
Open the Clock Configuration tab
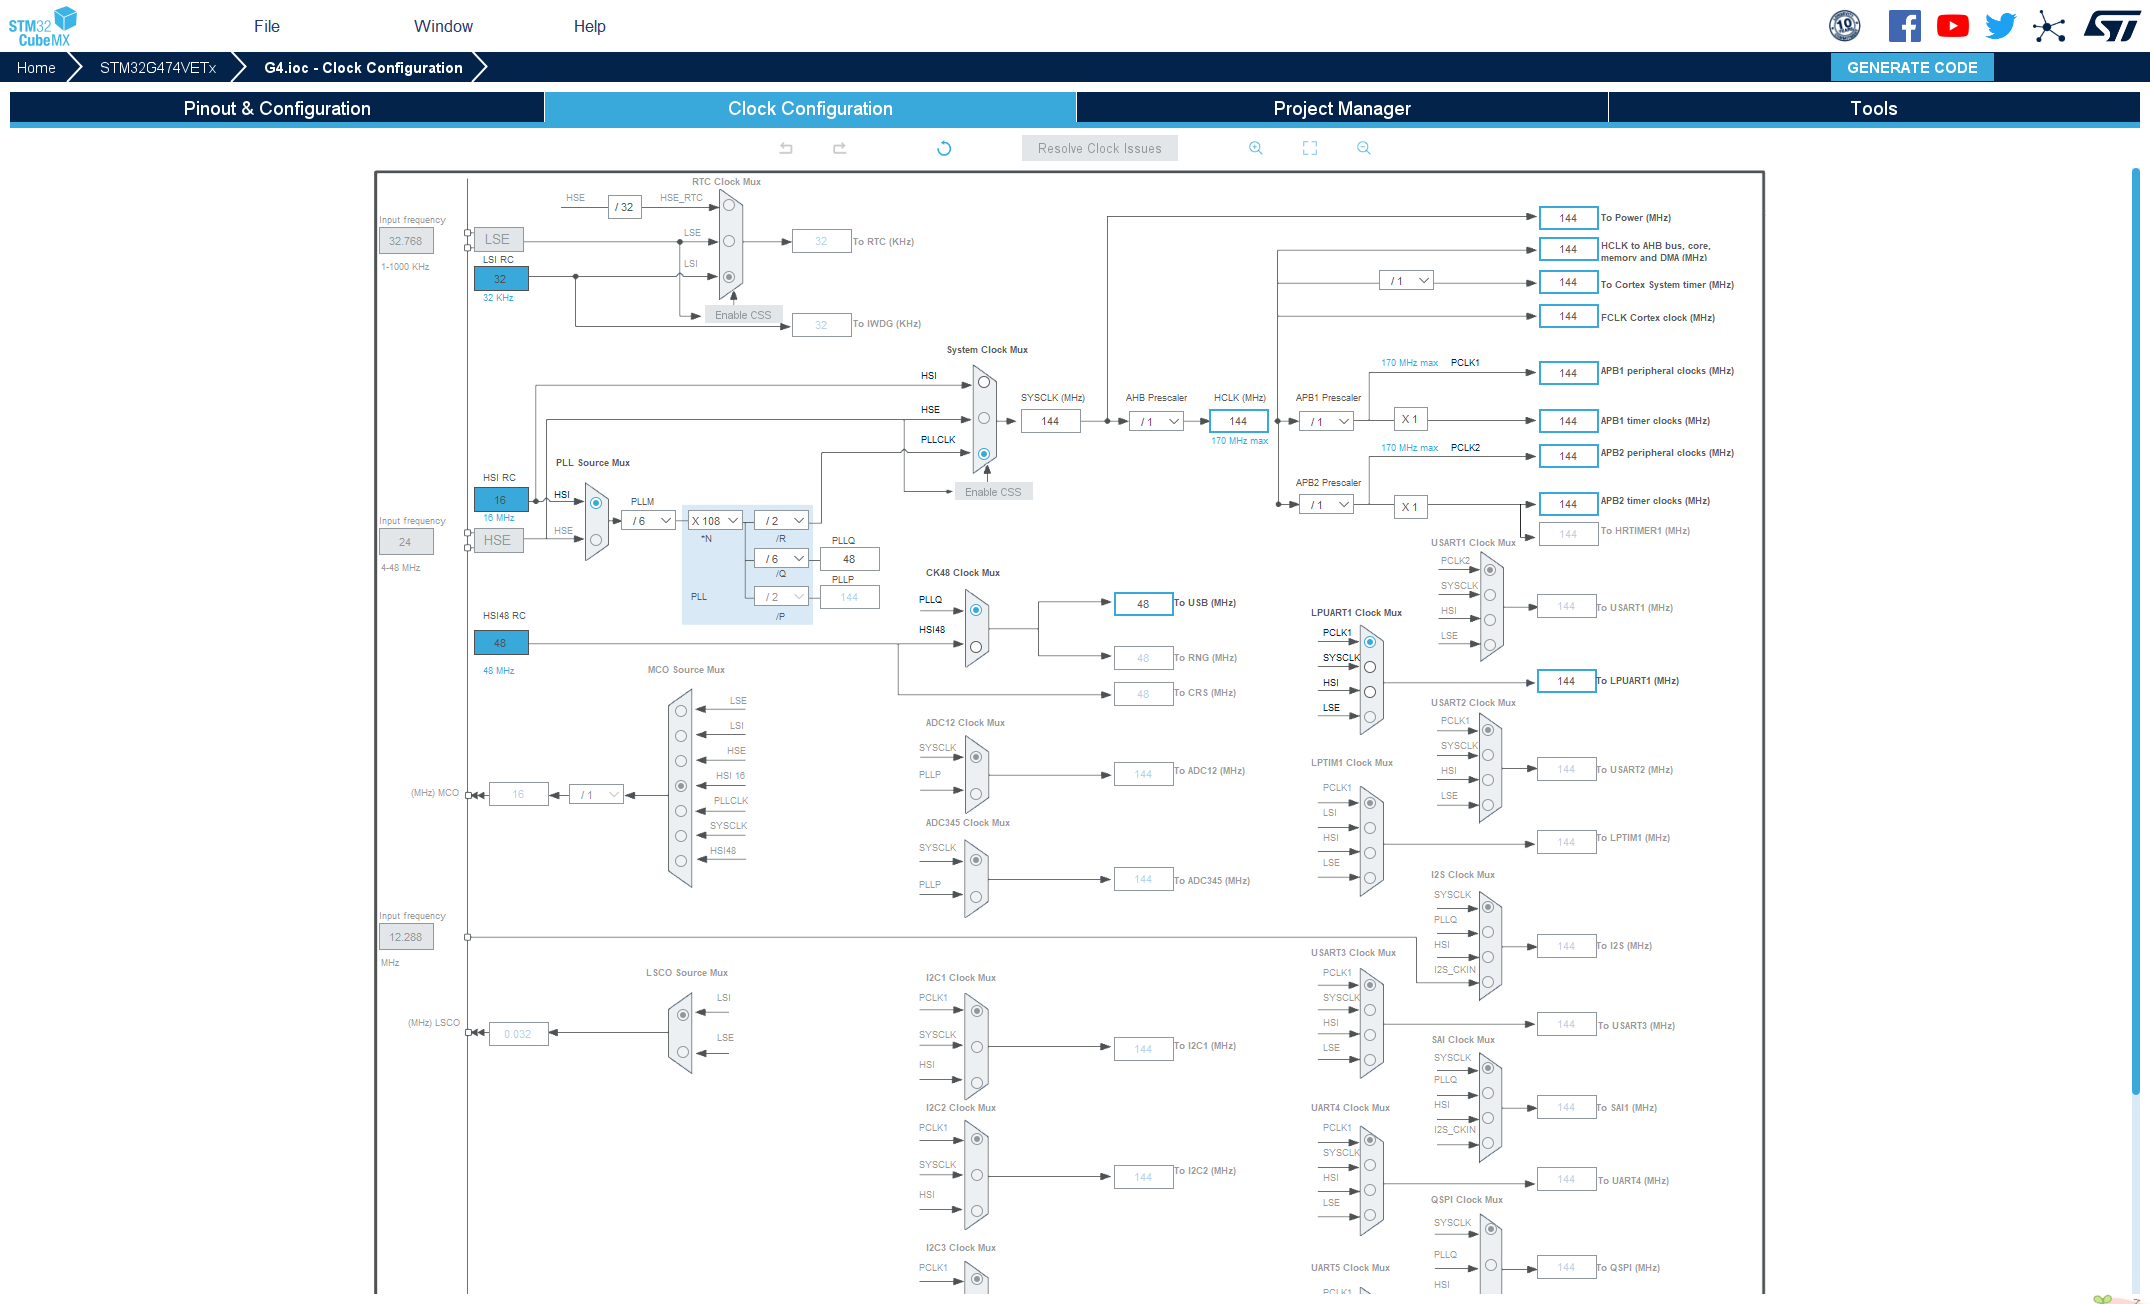click(809, 108)
